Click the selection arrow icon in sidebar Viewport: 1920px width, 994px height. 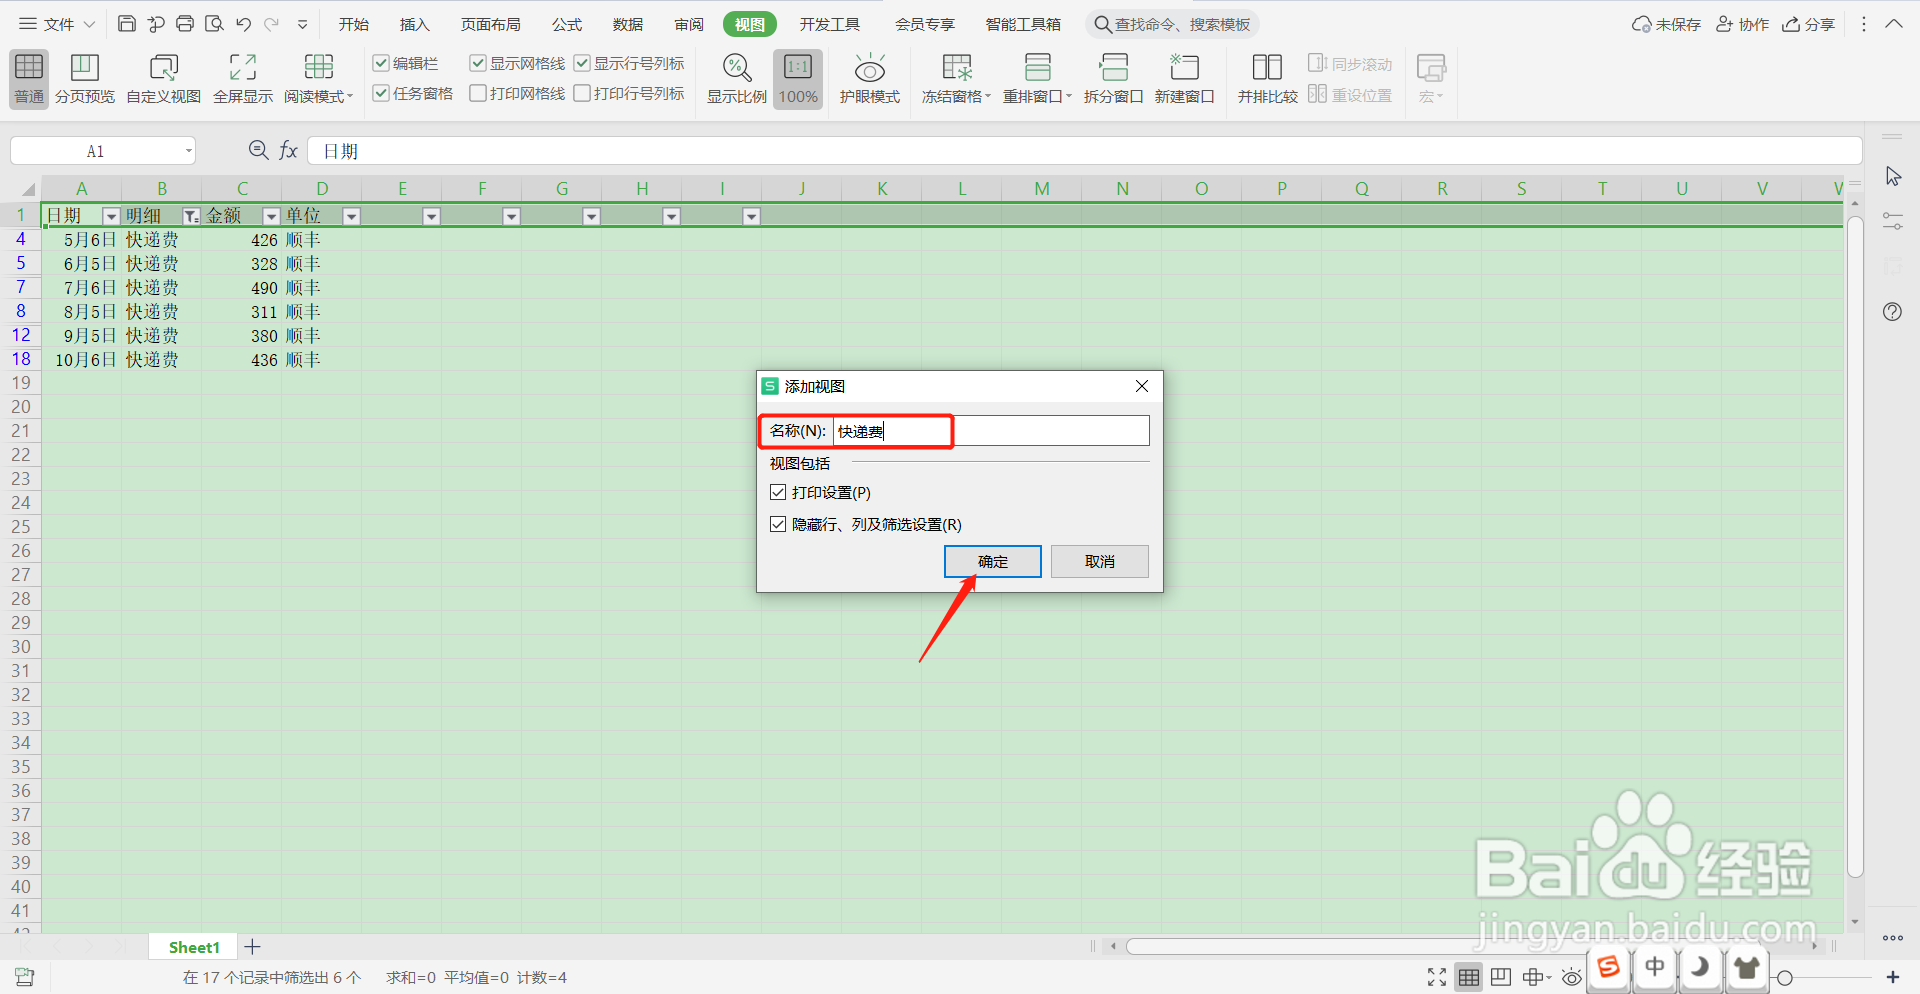[1893, 176]
